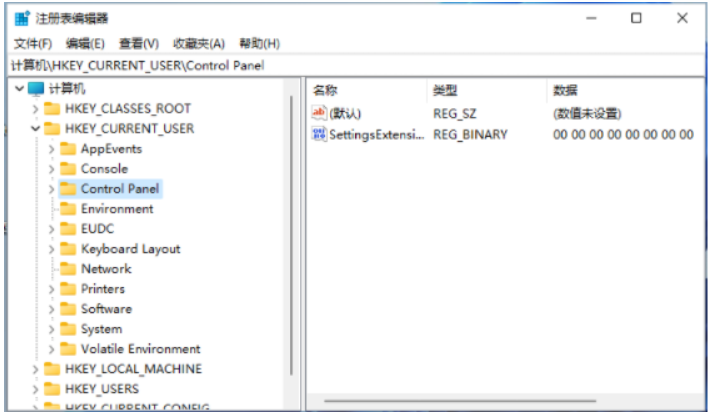
Task: Click the SettingsExtensi... binary value icon
Action: (x=320, y=134)
